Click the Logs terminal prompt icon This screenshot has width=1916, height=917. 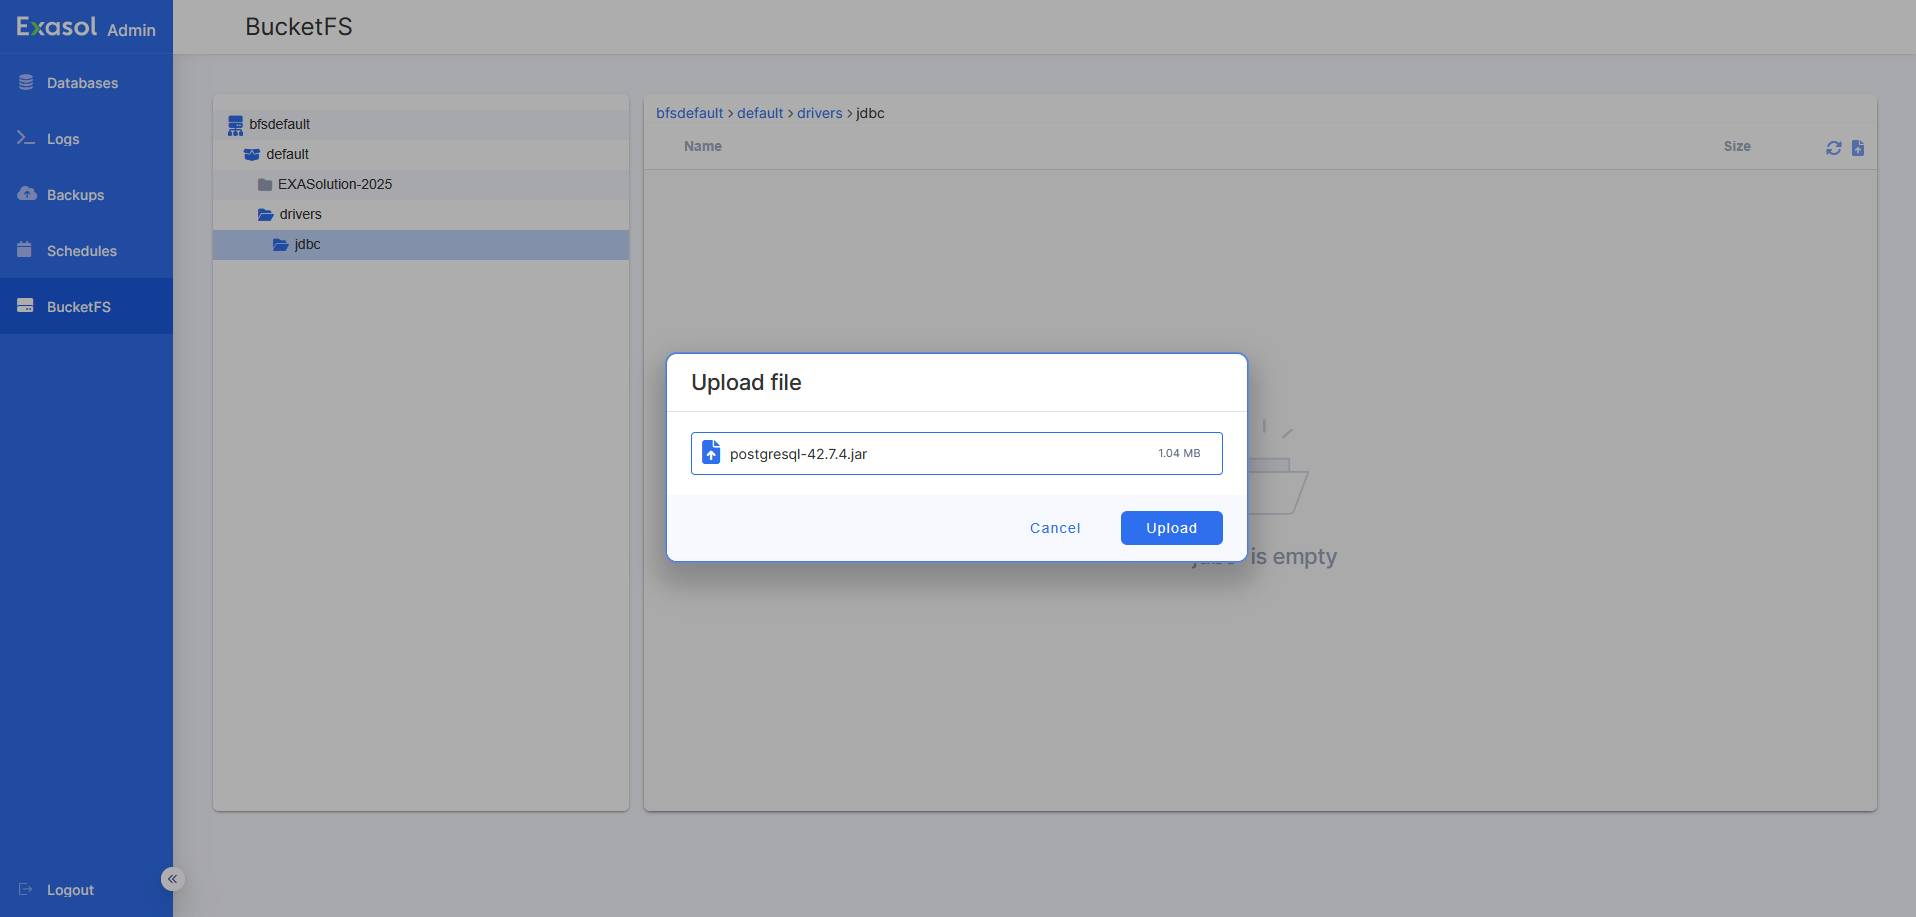coord(26,138)
